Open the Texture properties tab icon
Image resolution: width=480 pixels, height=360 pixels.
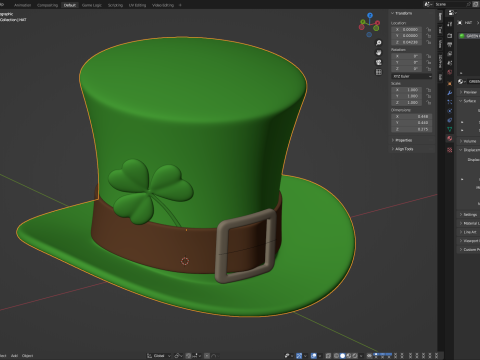pyautogui.click(x=450, y=150)
